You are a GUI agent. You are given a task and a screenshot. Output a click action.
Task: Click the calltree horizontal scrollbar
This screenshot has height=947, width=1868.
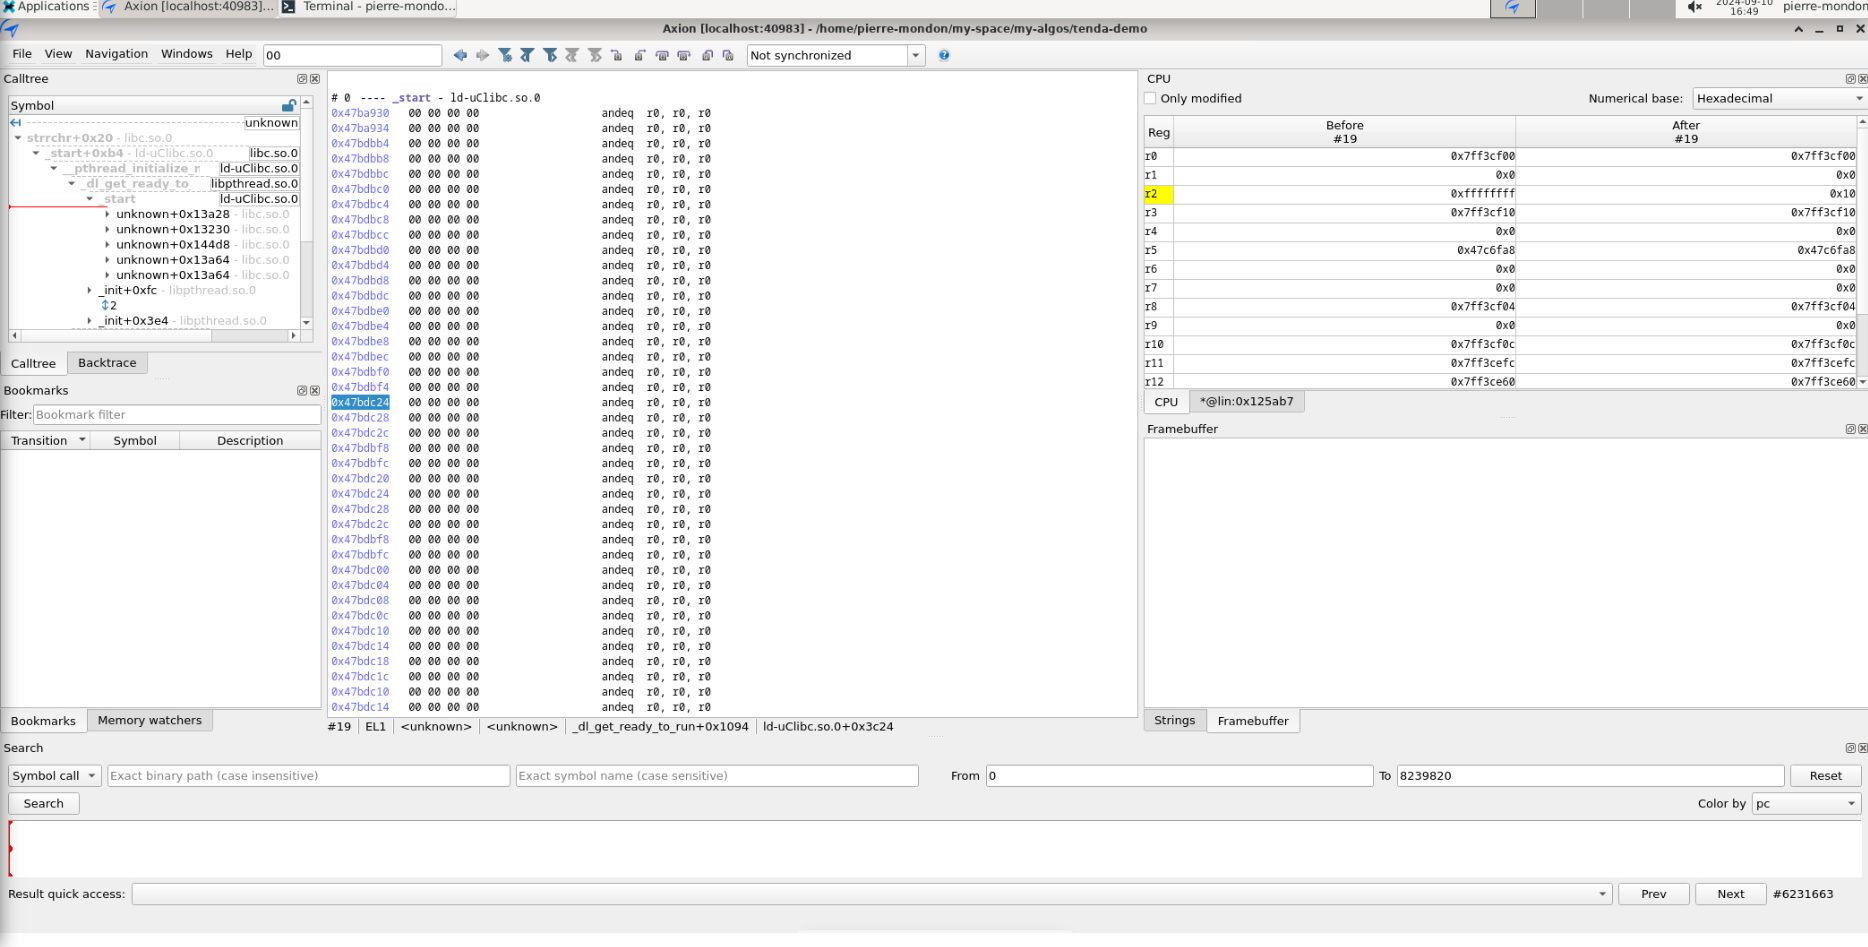(x=155, y=335)
